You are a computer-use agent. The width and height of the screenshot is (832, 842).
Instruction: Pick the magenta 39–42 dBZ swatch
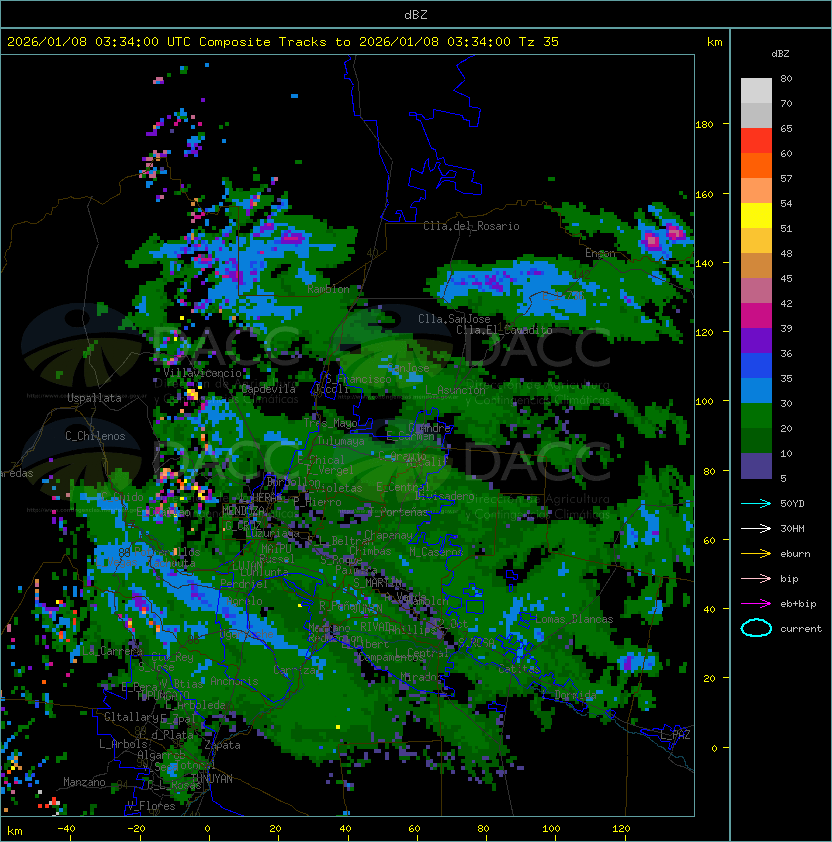(756, 315)
